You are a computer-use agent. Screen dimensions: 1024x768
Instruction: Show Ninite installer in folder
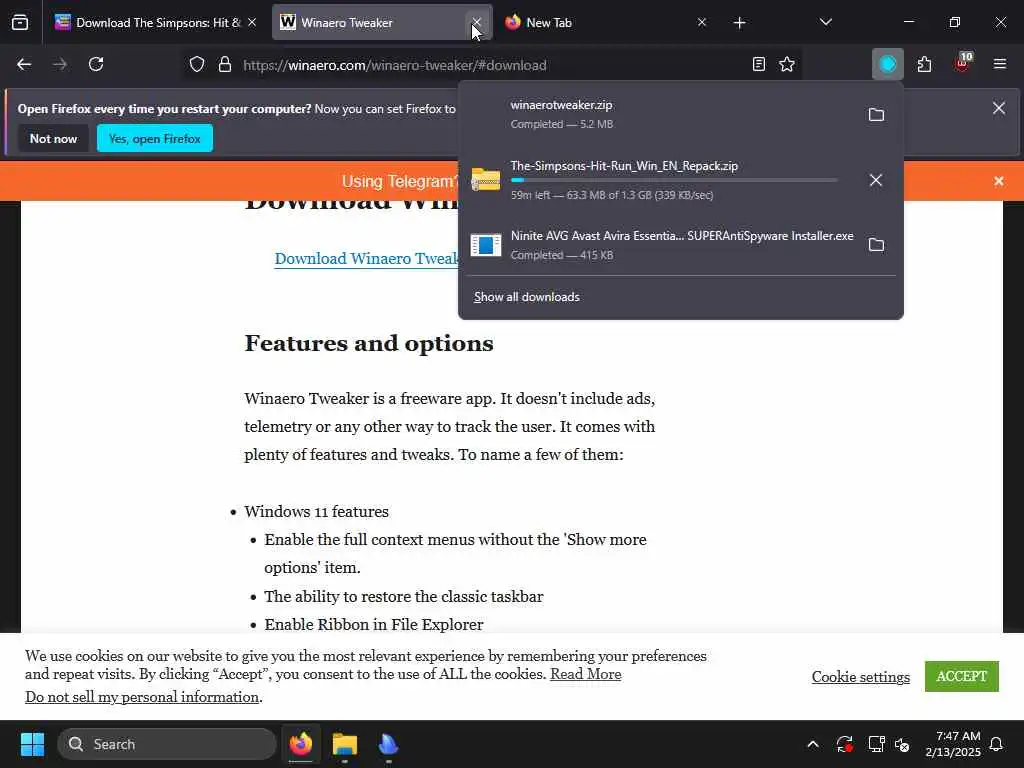[876, 245]
